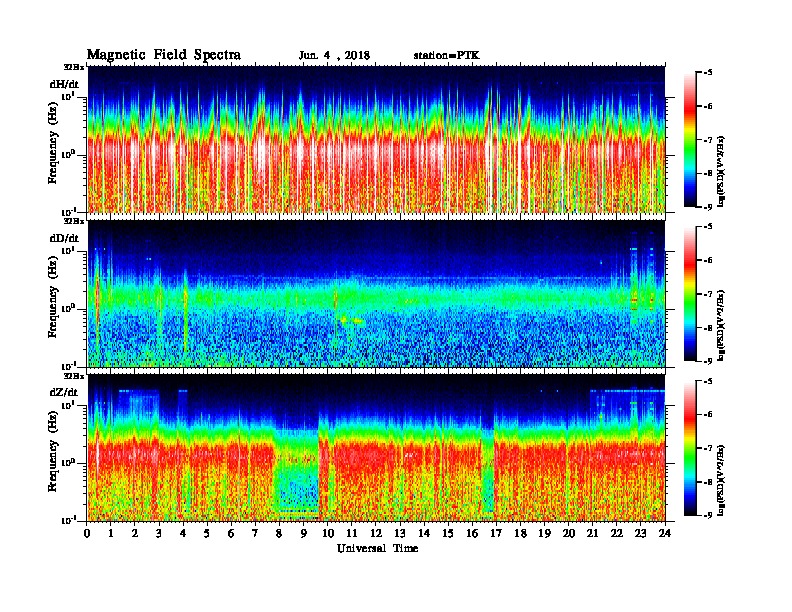Click inside the dD/dt spectrogram plot
The image size is (792, 612).
tap(376, 293)
